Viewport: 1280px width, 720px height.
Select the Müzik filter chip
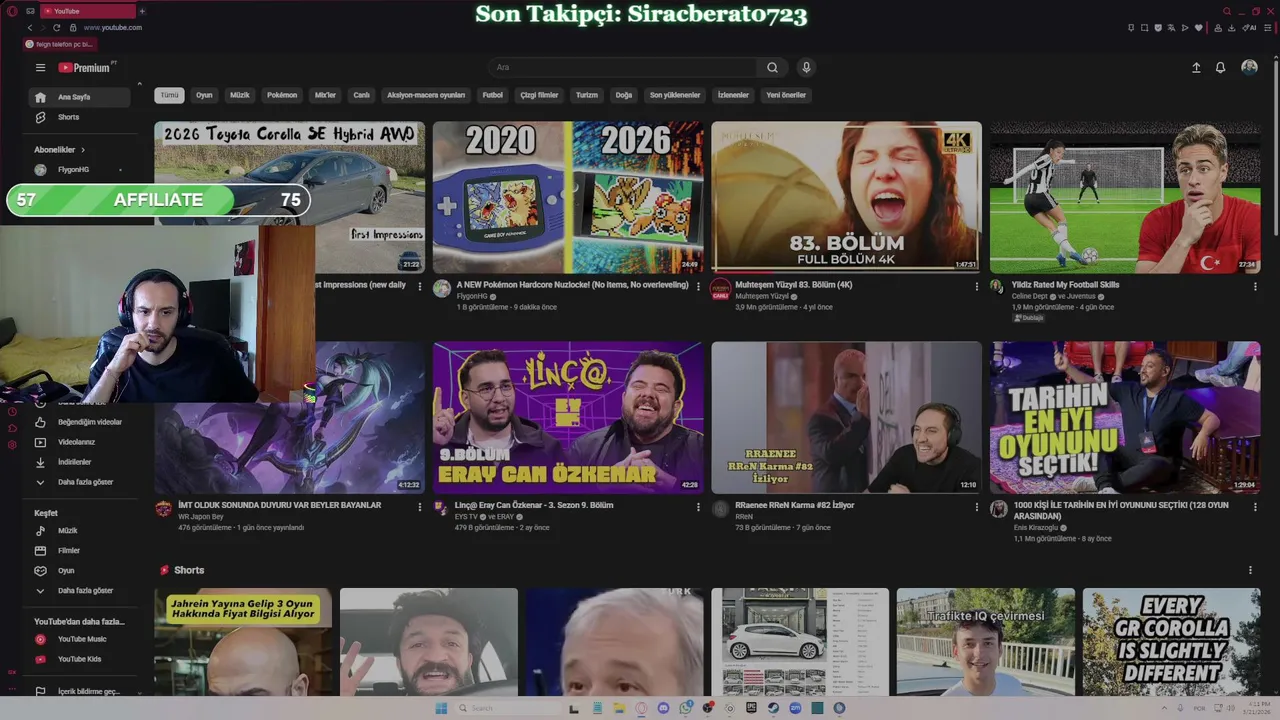240,95
